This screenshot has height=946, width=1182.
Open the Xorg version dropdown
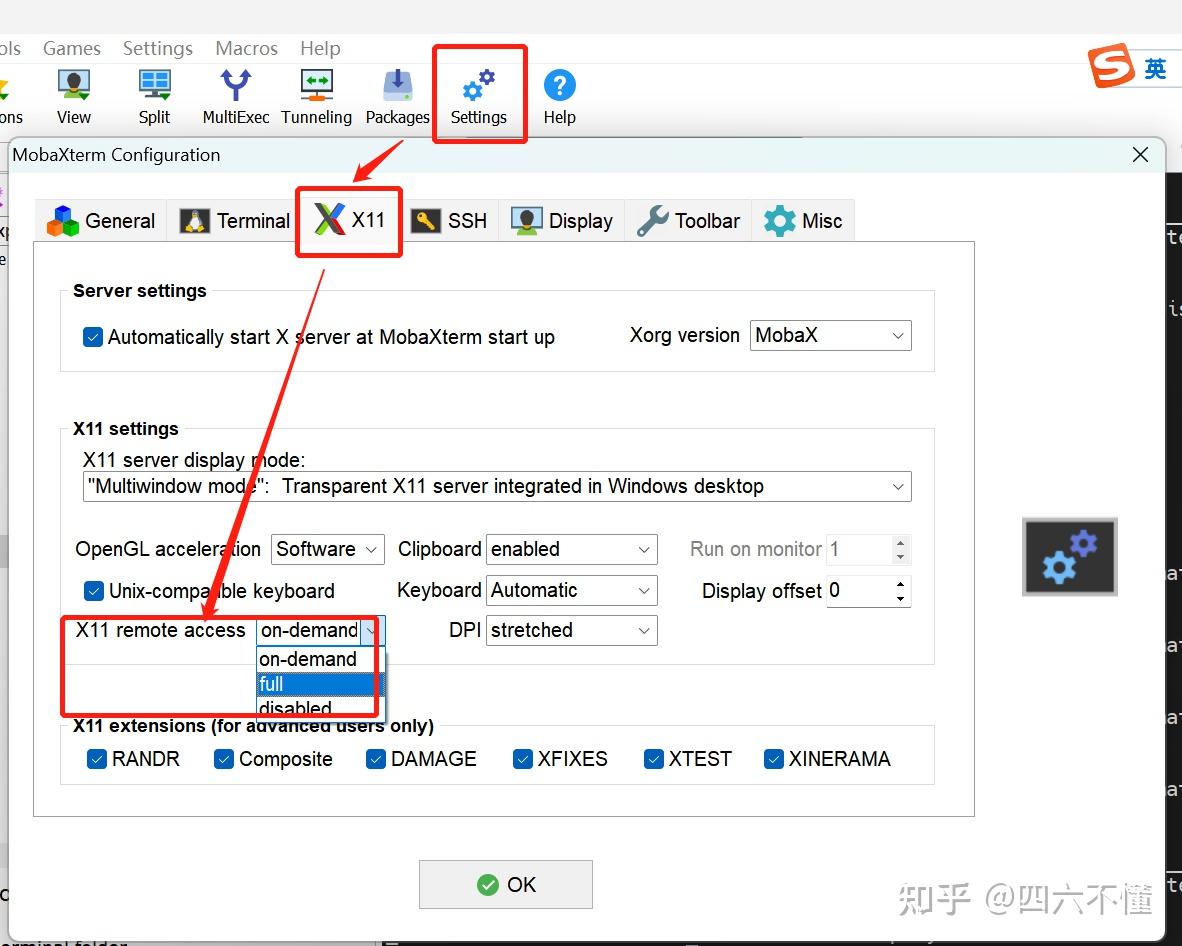(898, 335)
